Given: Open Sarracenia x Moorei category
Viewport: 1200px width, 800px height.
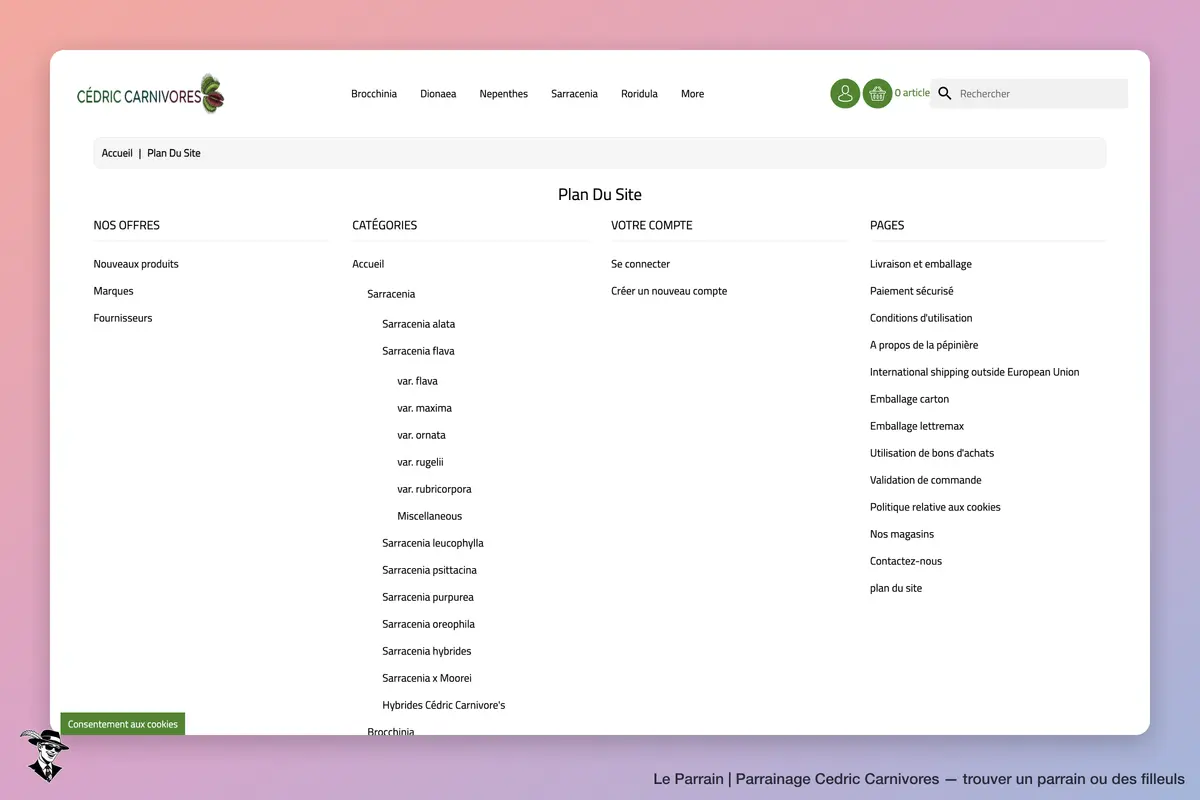Looking at the screenshot, I should click(427, 678).
